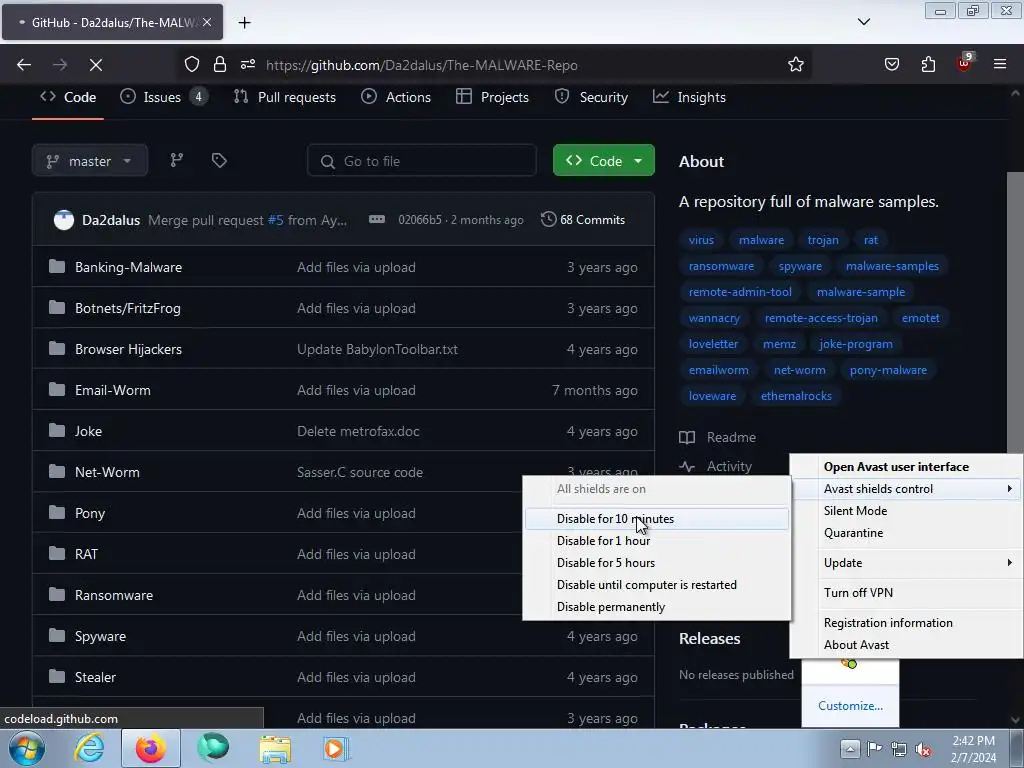Open the Botnets/FritzFrog folder
The image size is (1024, 768).
coord(127,308)
